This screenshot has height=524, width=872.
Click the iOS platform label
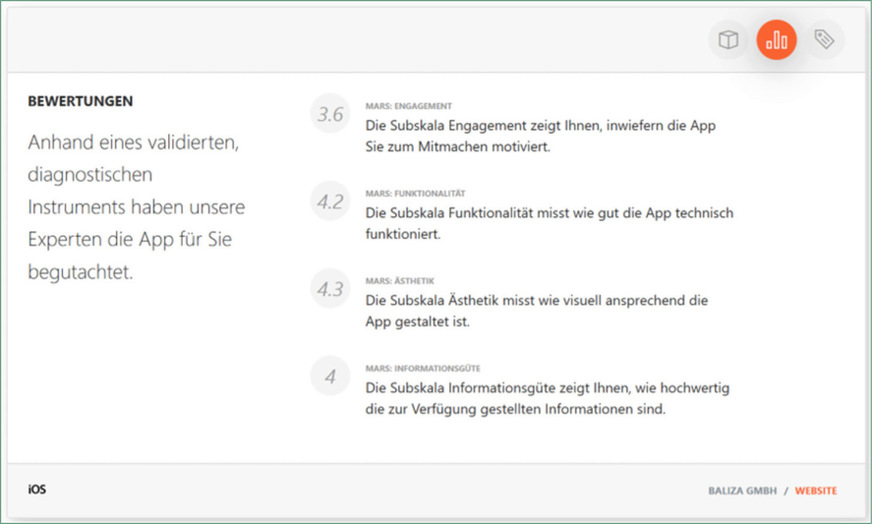pos(37,490)
